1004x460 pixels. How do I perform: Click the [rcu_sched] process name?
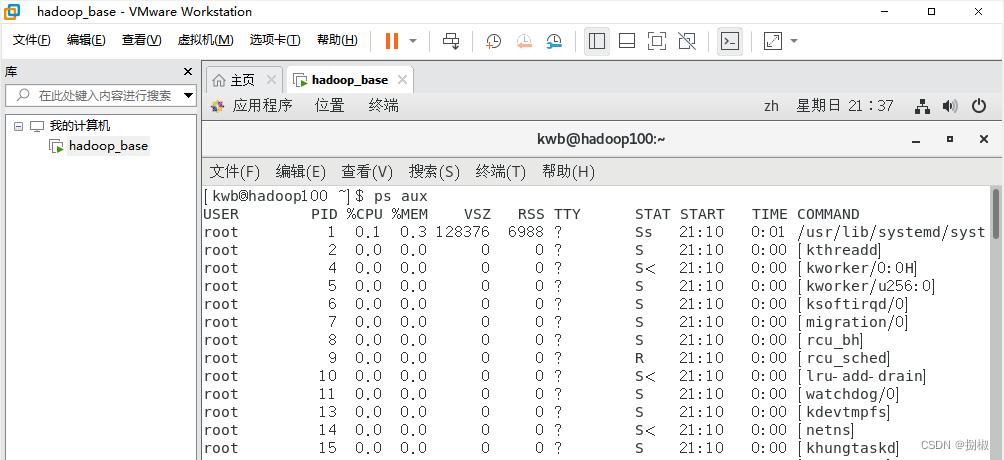tap(845, 357)
